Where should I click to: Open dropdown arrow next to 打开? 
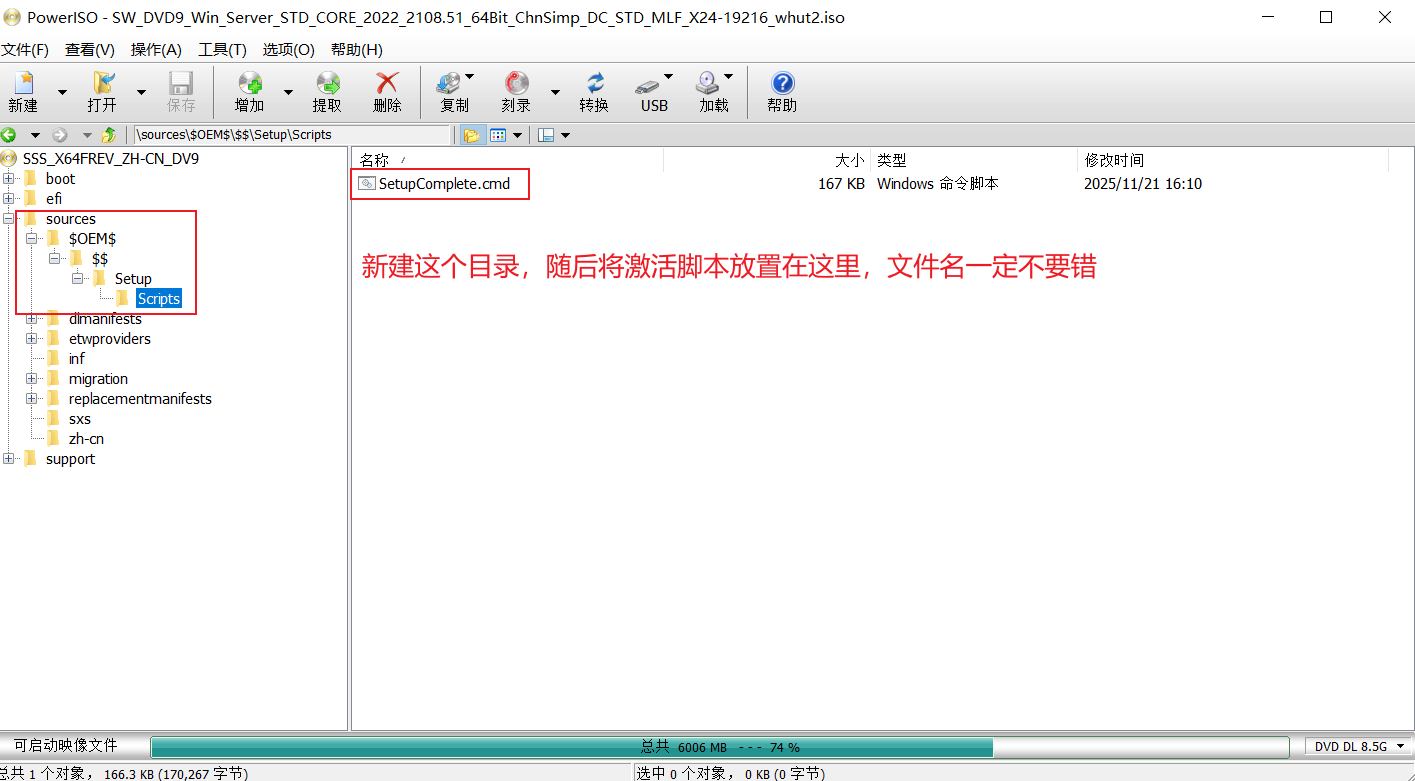coord(141,92)
